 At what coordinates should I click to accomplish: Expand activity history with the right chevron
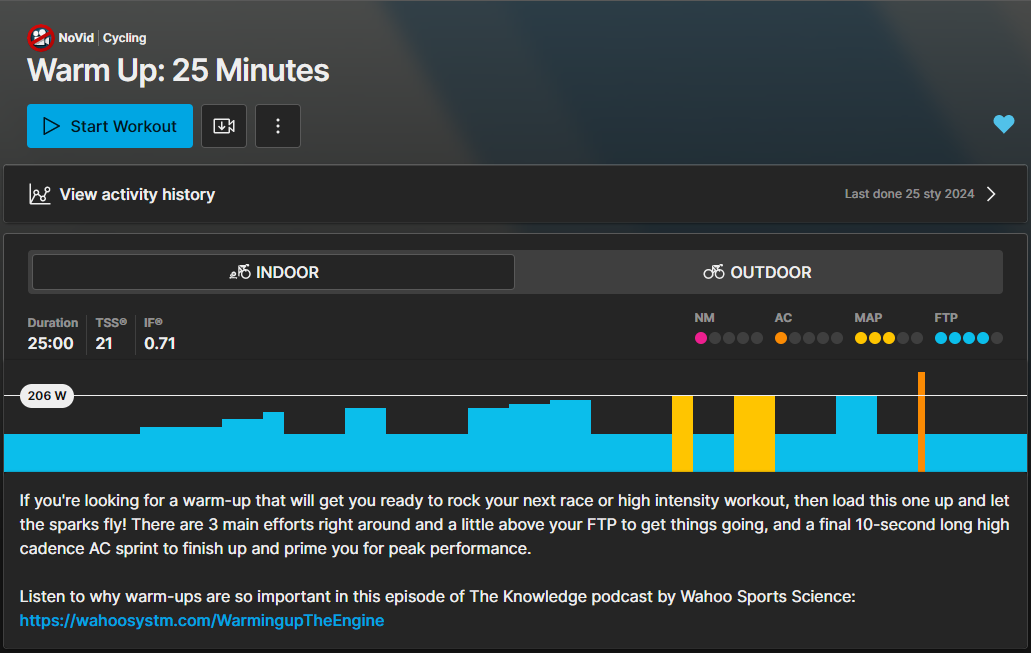pyautogui.click(x=991, y=194)
